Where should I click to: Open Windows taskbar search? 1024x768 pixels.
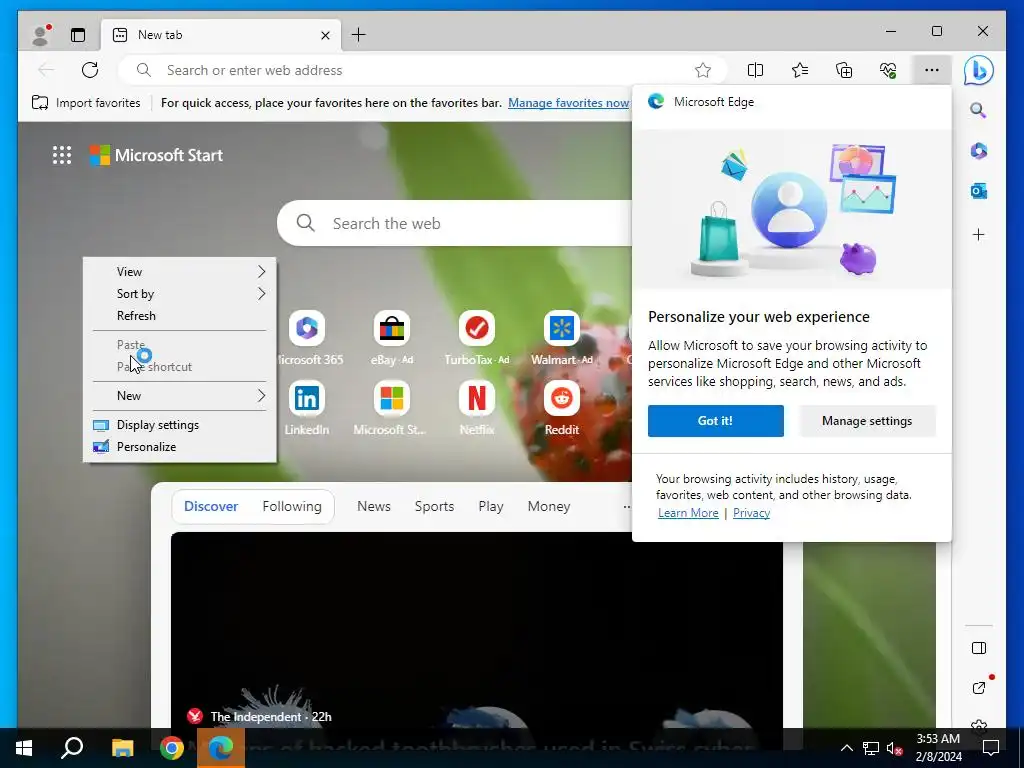pos(72,748)
